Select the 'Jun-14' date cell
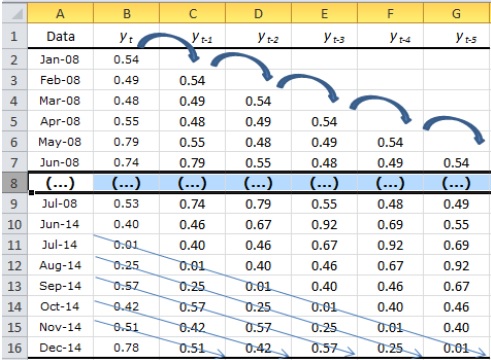This screenshot has height=360, width=491. pos(60,224)
